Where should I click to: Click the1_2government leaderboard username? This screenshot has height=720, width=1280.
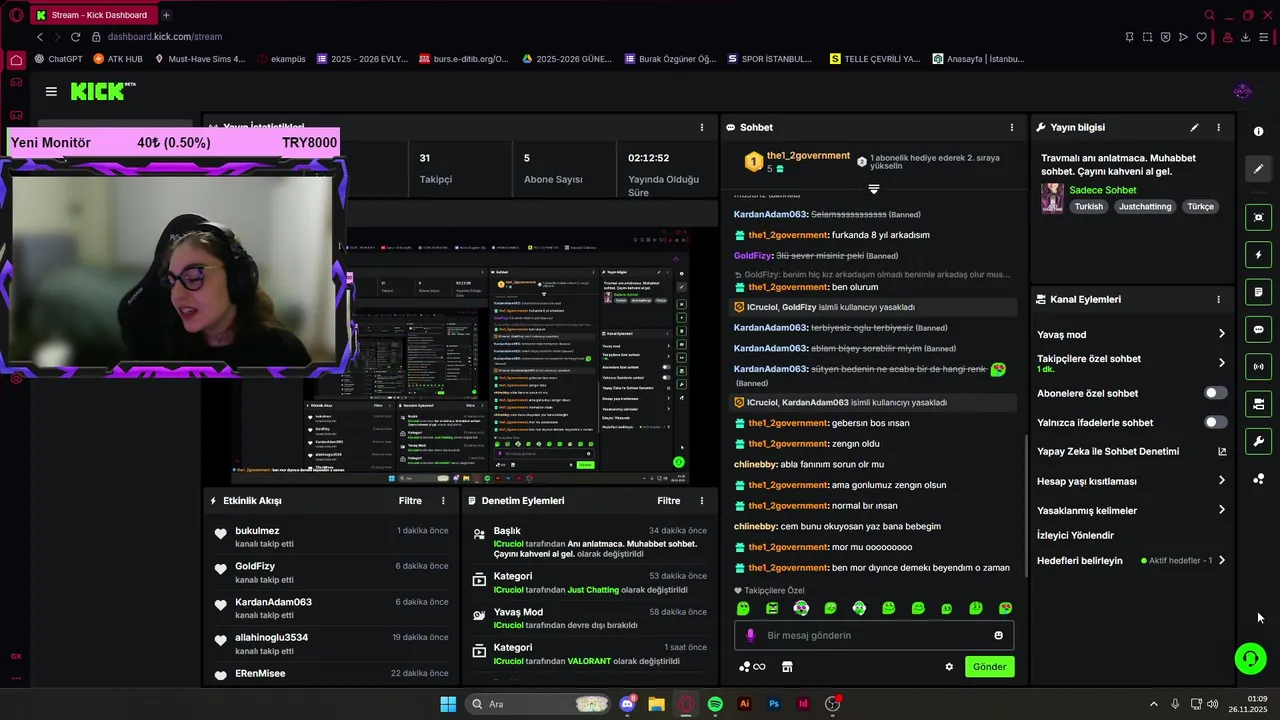click(x=808, y=156)
